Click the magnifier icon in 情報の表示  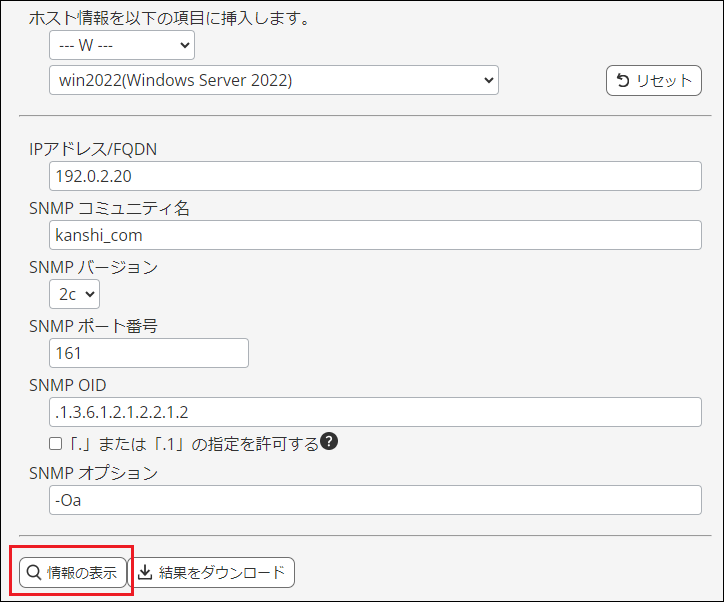[x=33, y=573]
